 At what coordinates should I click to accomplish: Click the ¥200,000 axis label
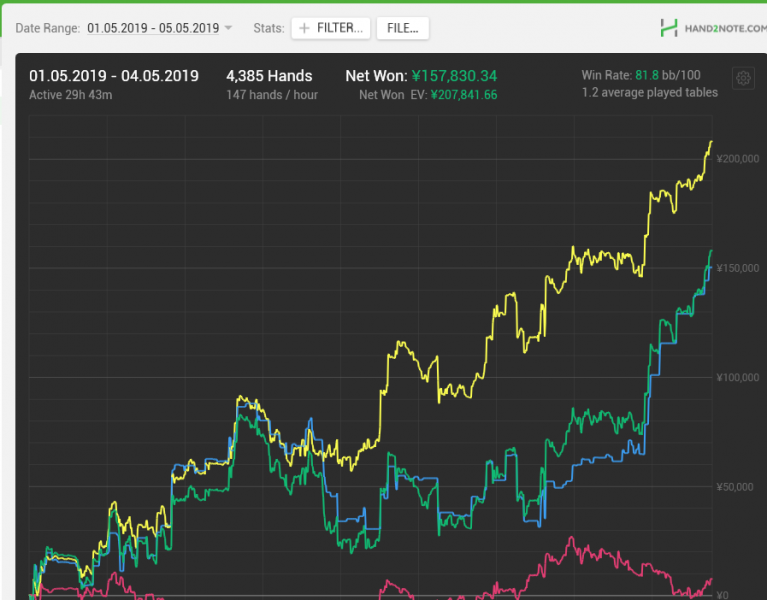738,159
